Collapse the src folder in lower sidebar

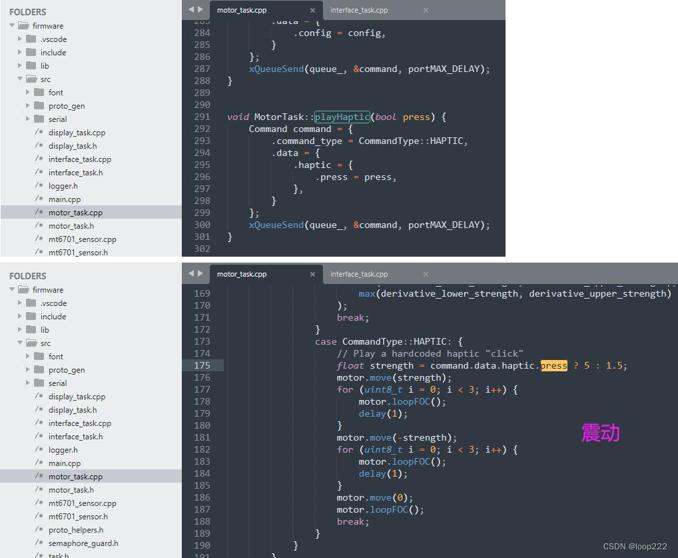[x=20, y=343]
